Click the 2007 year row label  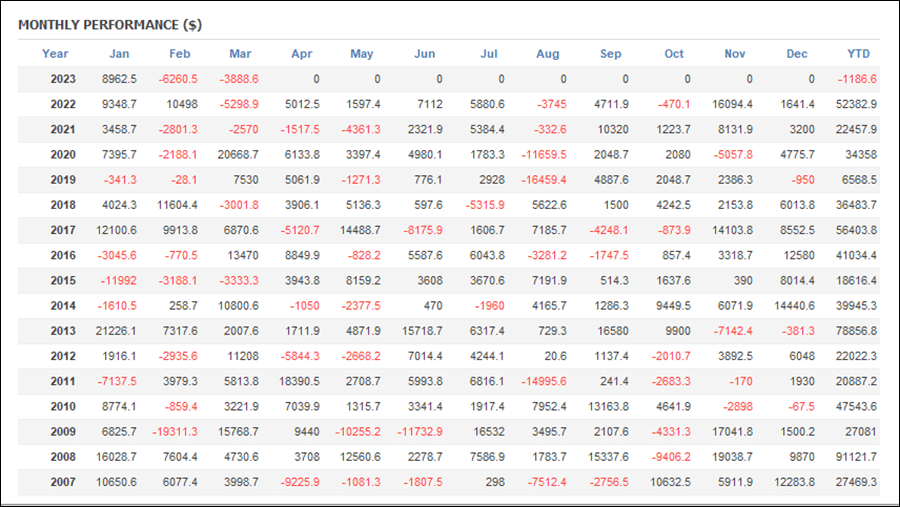[x=63, y=482]
